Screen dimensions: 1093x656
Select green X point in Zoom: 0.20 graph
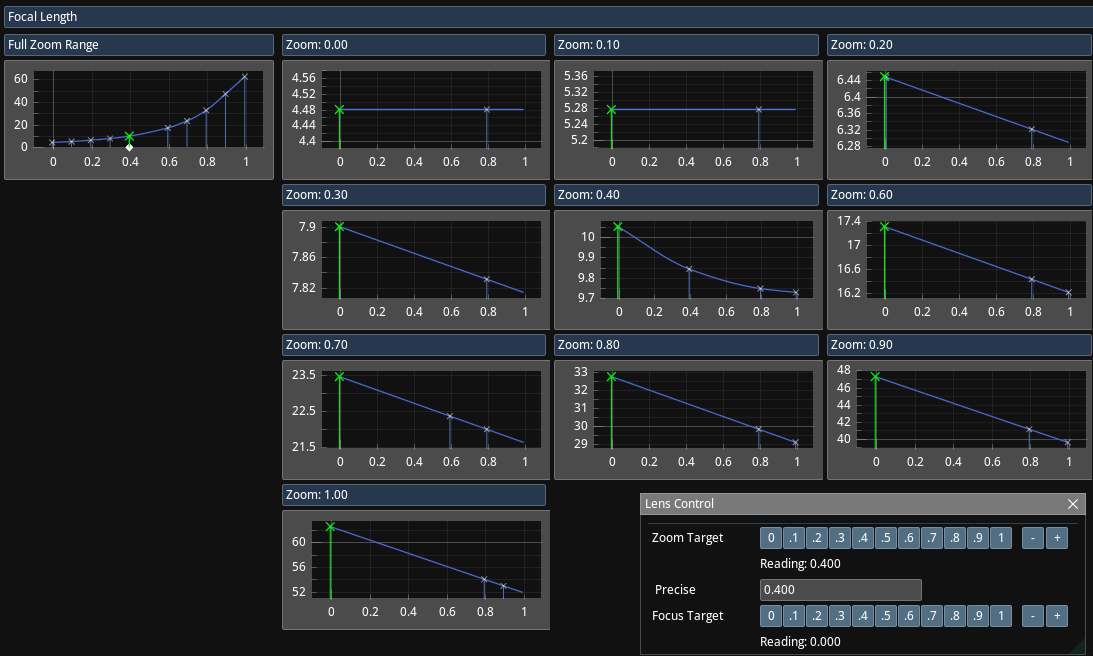[884, 77]
